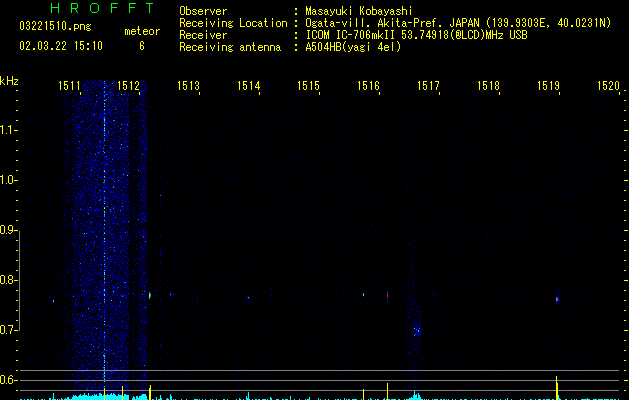Viewport: 629px width, 400px height.
Task: Click the 1519 time axis label
Action: click(548, 86)
